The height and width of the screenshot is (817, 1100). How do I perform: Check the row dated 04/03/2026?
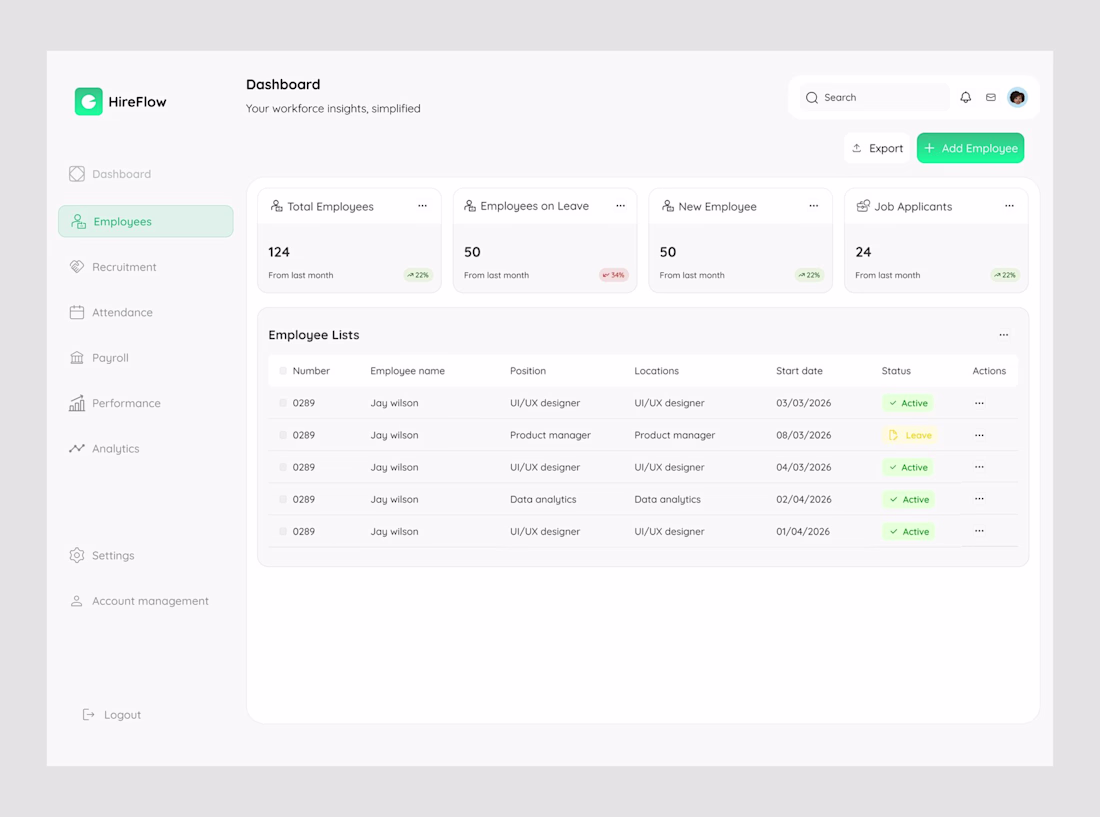click(283, 467)
